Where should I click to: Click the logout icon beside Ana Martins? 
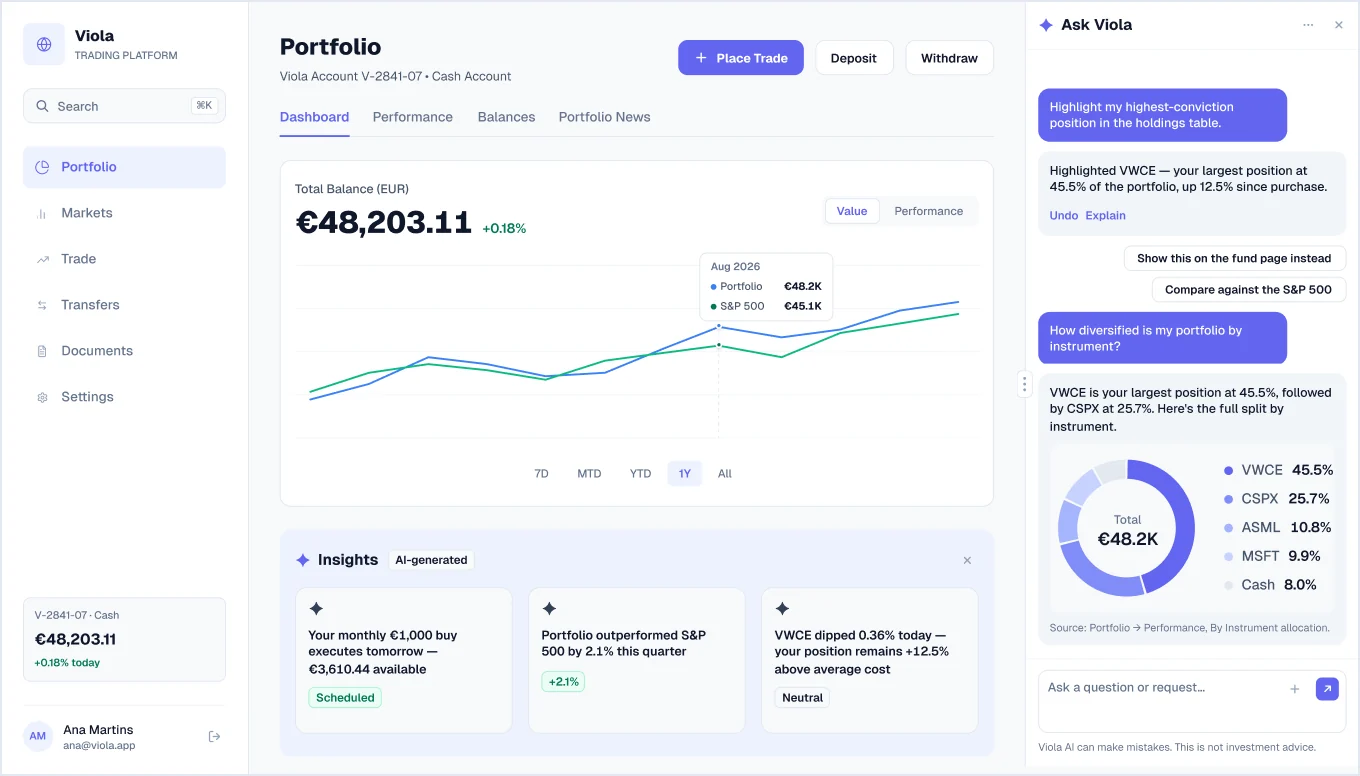(214, 737)
